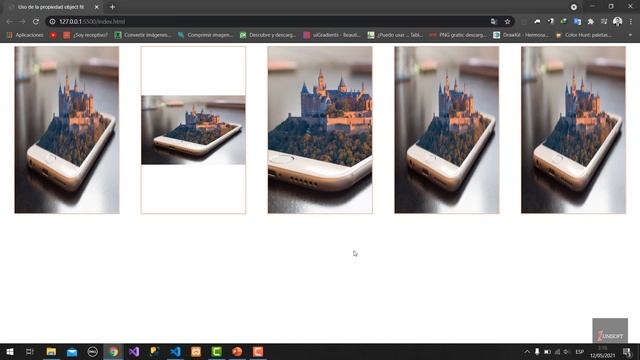
Task: Show hidden system tray icons chevron
Action: click(527, 352)
